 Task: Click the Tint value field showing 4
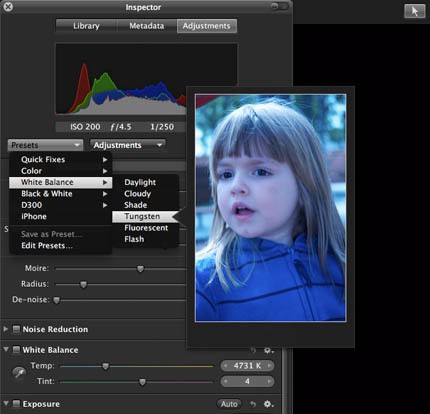point(247,381)
